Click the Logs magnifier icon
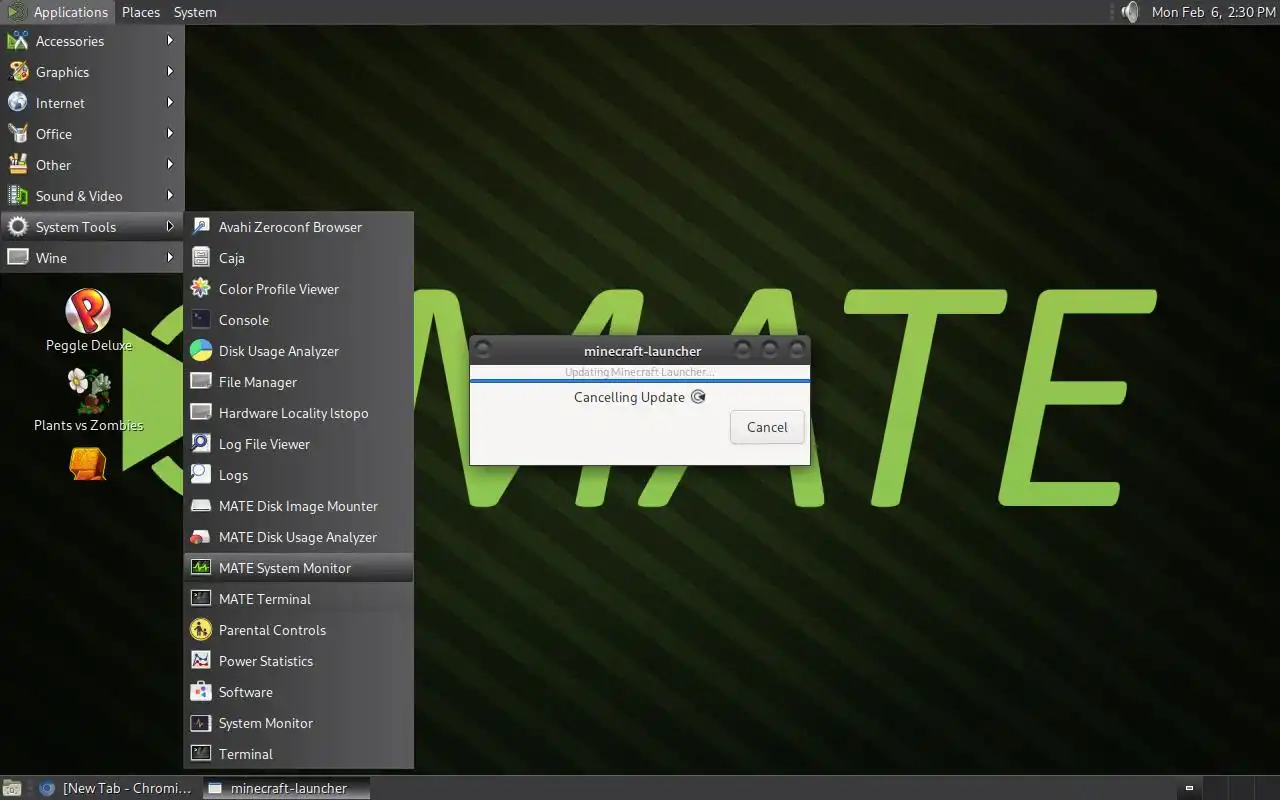This screenshot has height=800, width=1280. click(x=201, y=475)
